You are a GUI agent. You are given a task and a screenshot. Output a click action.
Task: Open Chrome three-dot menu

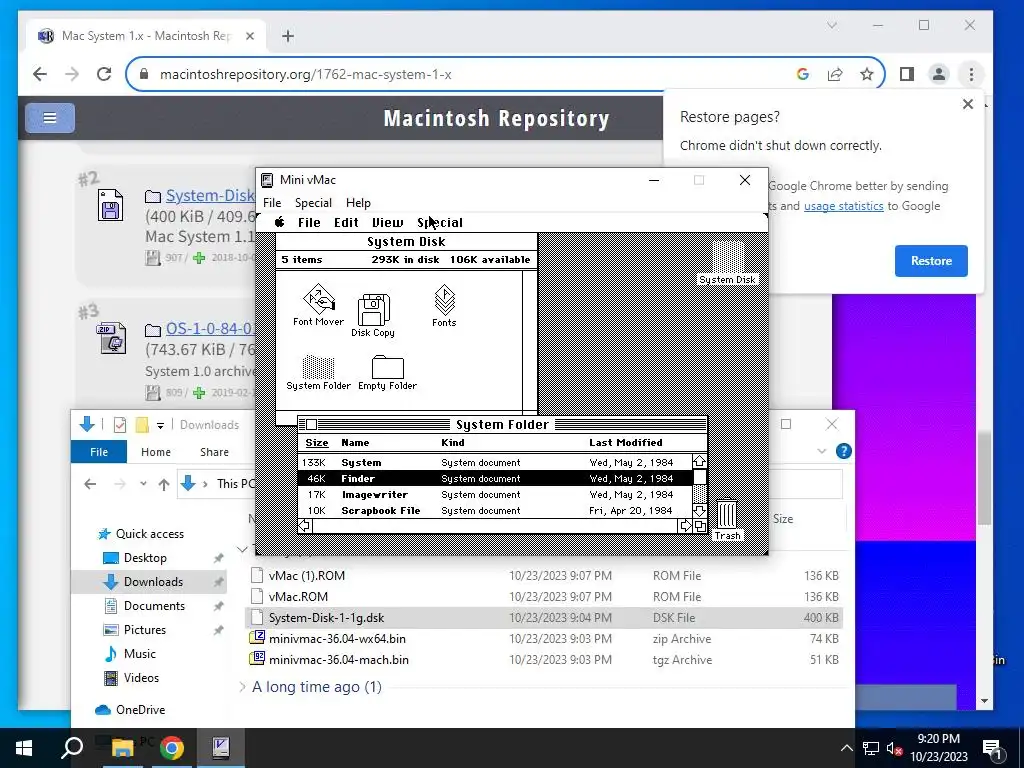point(971,74)
